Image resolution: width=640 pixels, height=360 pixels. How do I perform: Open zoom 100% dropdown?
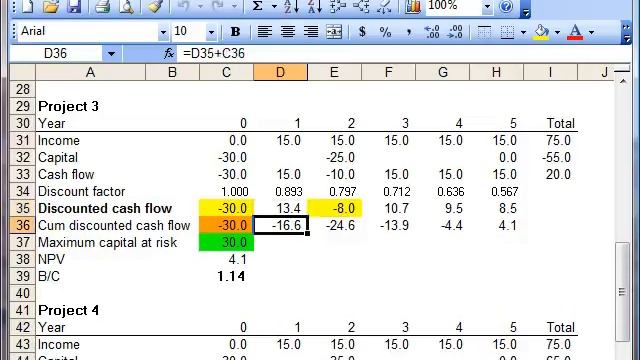[487, 6]
